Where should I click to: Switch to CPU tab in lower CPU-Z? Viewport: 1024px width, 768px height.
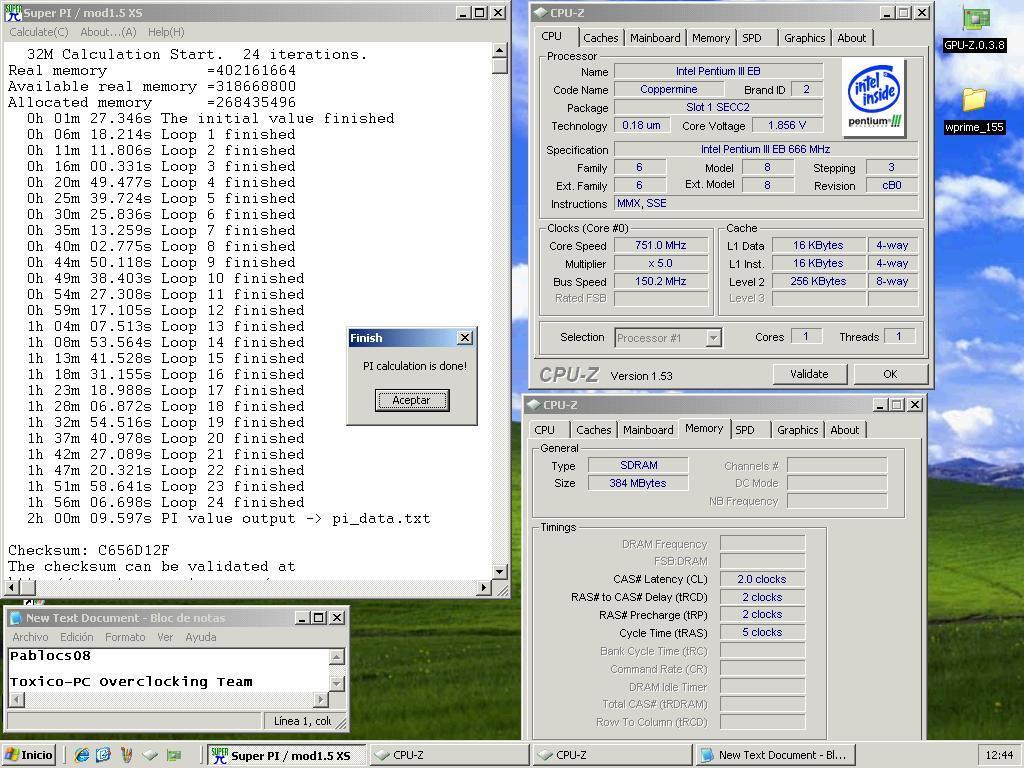[545, 430]
